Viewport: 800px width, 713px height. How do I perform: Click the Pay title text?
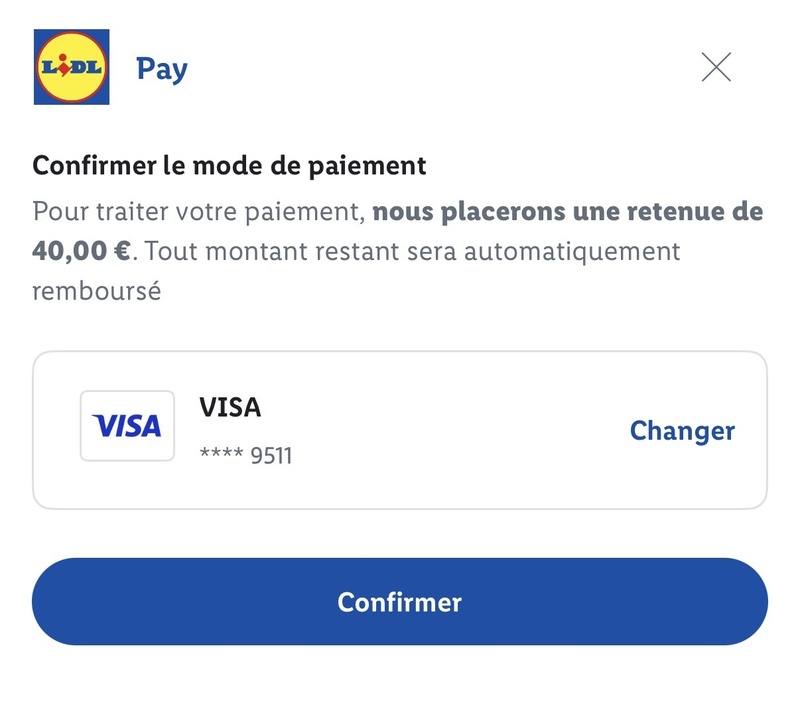(162, 69)
